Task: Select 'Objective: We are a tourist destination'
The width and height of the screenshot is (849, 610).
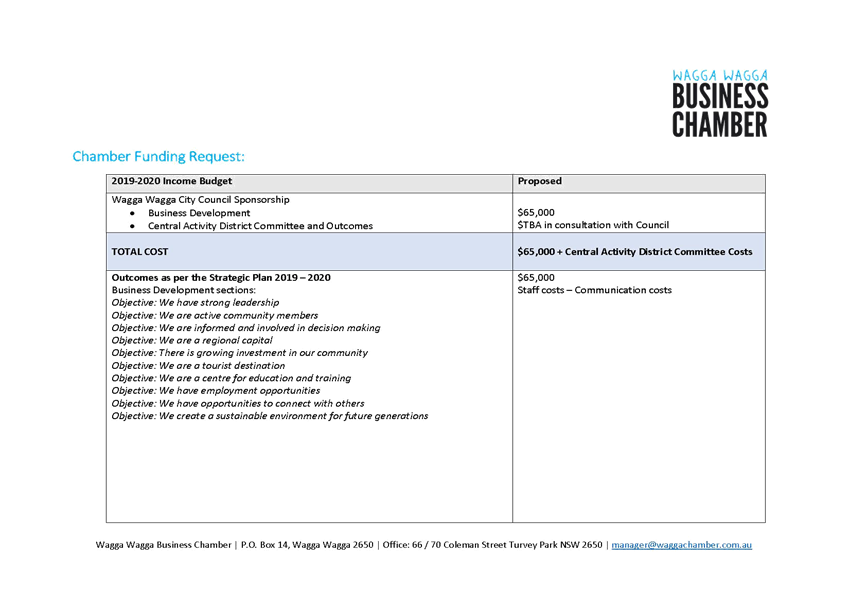Action: tap(198, 366)
